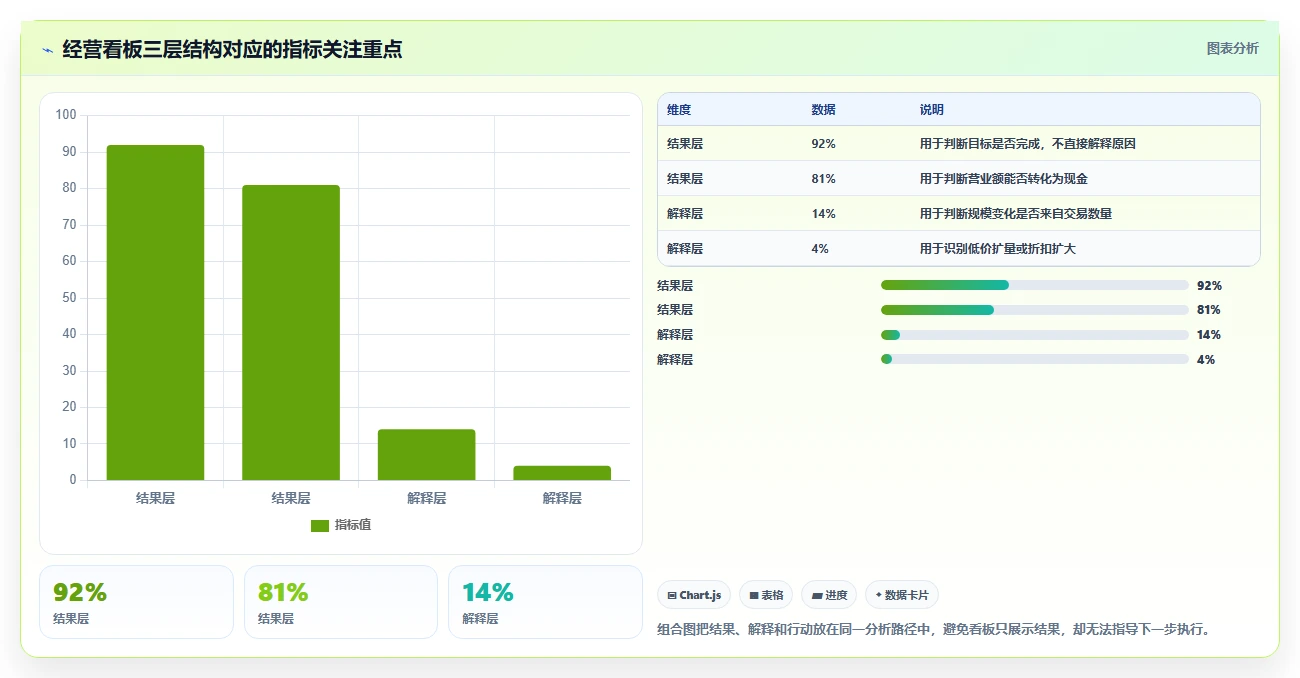Click the 4% progress bar
Image resolution: width=1300 pixels, height=678 pixels.
click(1035, 359)
